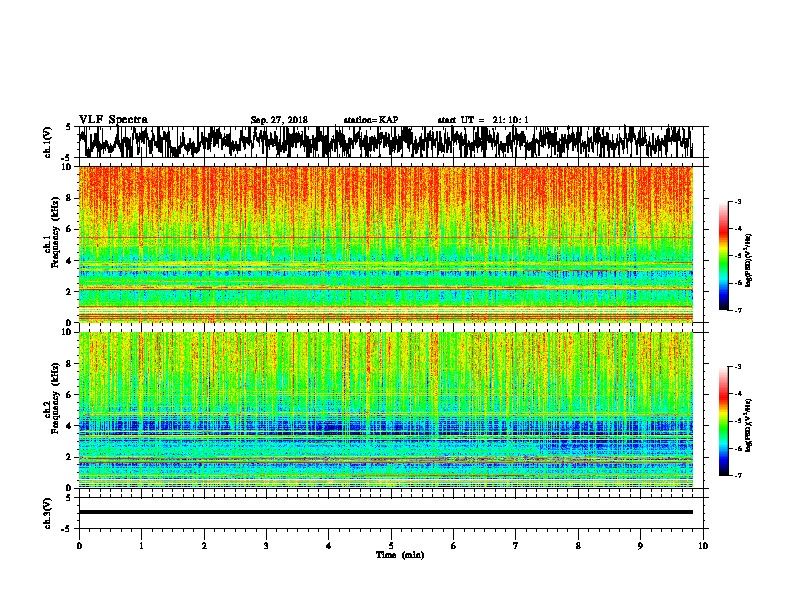
Task: Click the "8" tick on ch.1 frequency axis
Action: pos(69,198)
